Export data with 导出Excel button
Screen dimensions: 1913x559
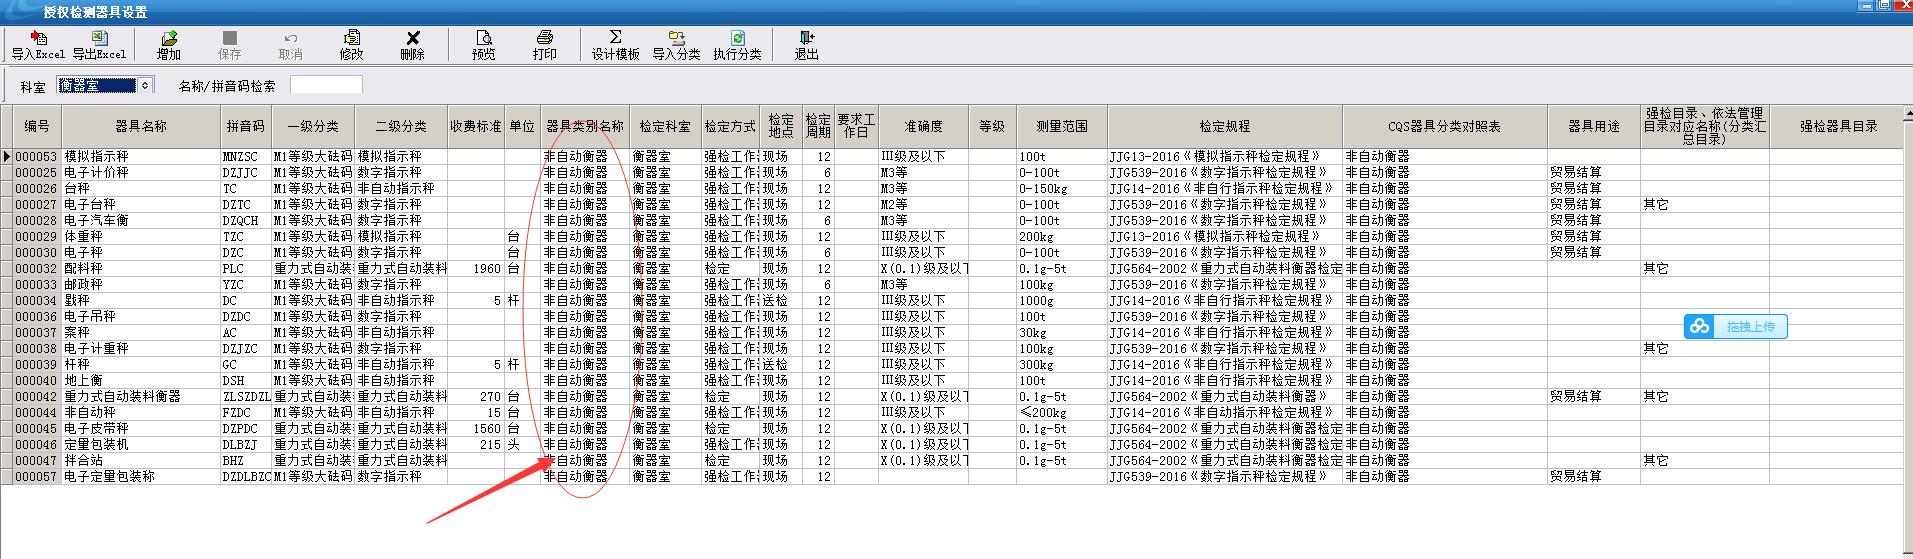(x=99, y=45)
